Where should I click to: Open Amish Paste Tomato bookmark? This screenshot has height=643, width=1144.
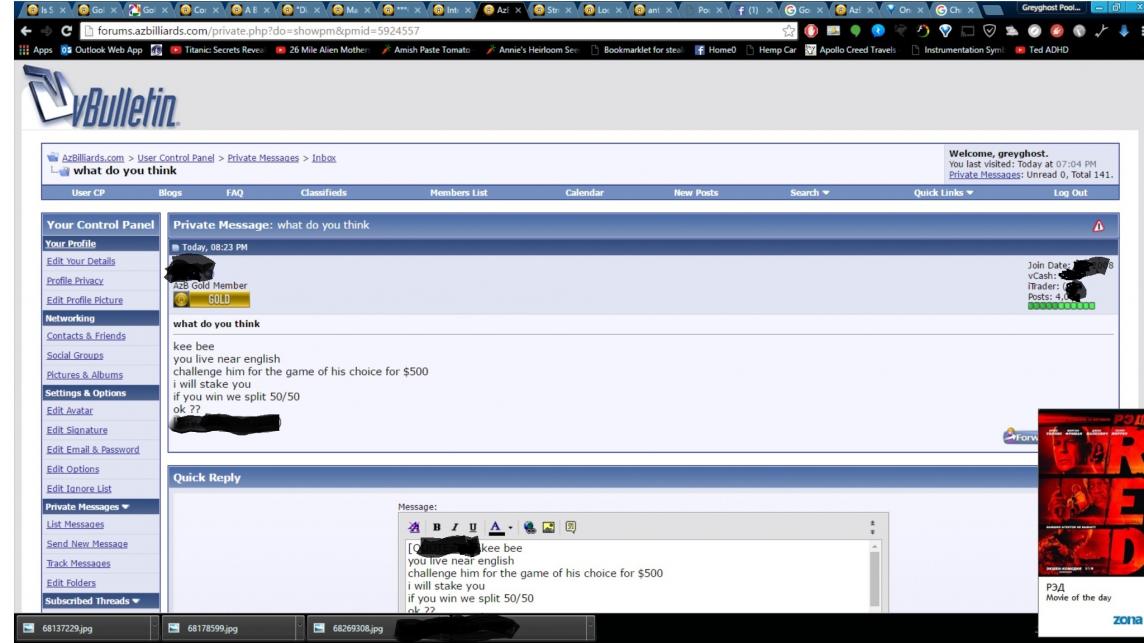(425, 50)
